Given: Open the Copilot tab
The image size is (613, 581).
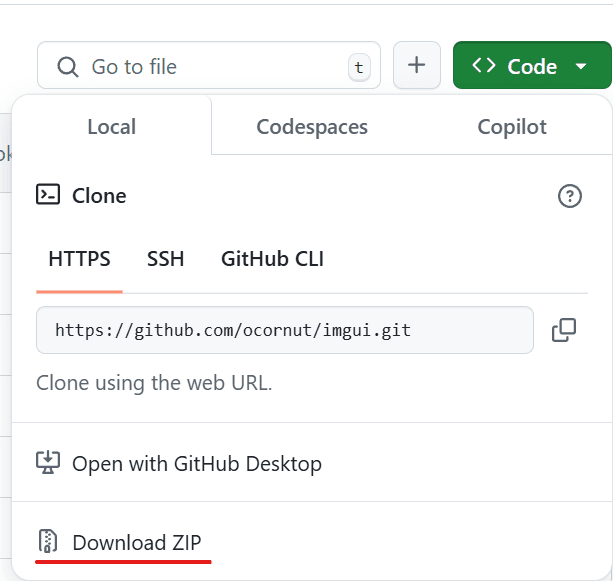Looking at the screenshot, I should coord(512,127).
